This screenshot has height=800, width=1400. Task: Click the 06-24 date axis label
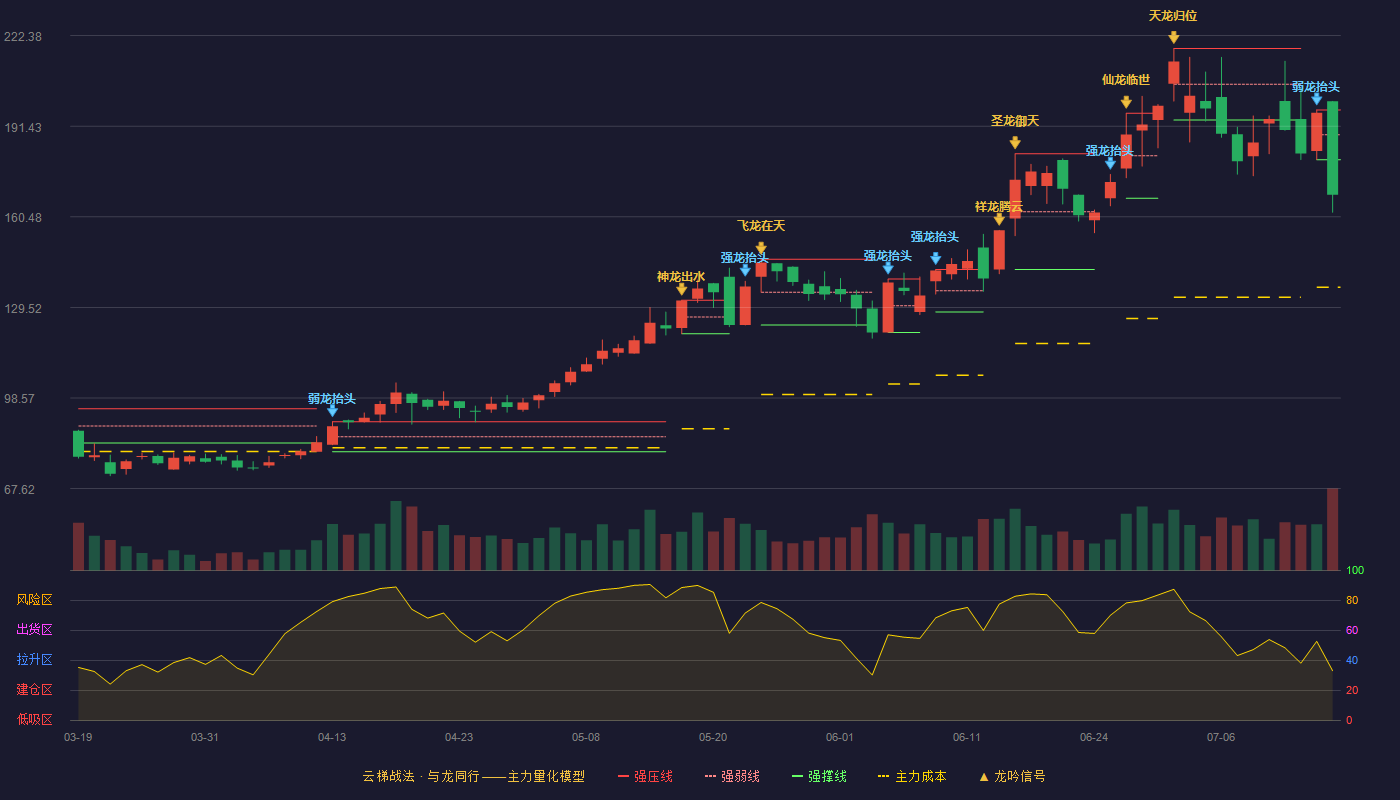[x=1094, y=737]
